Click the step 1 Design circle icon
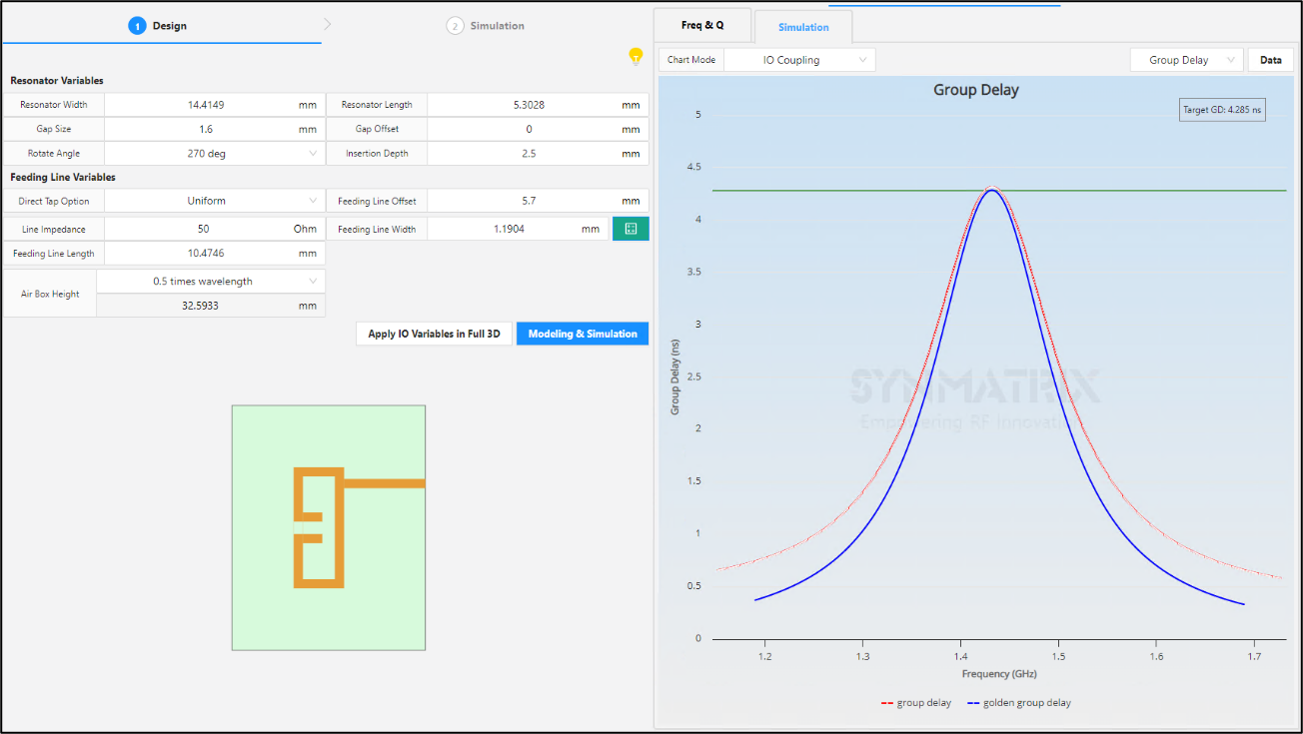The image size is (1303, 734). click(x=137, y=26)
